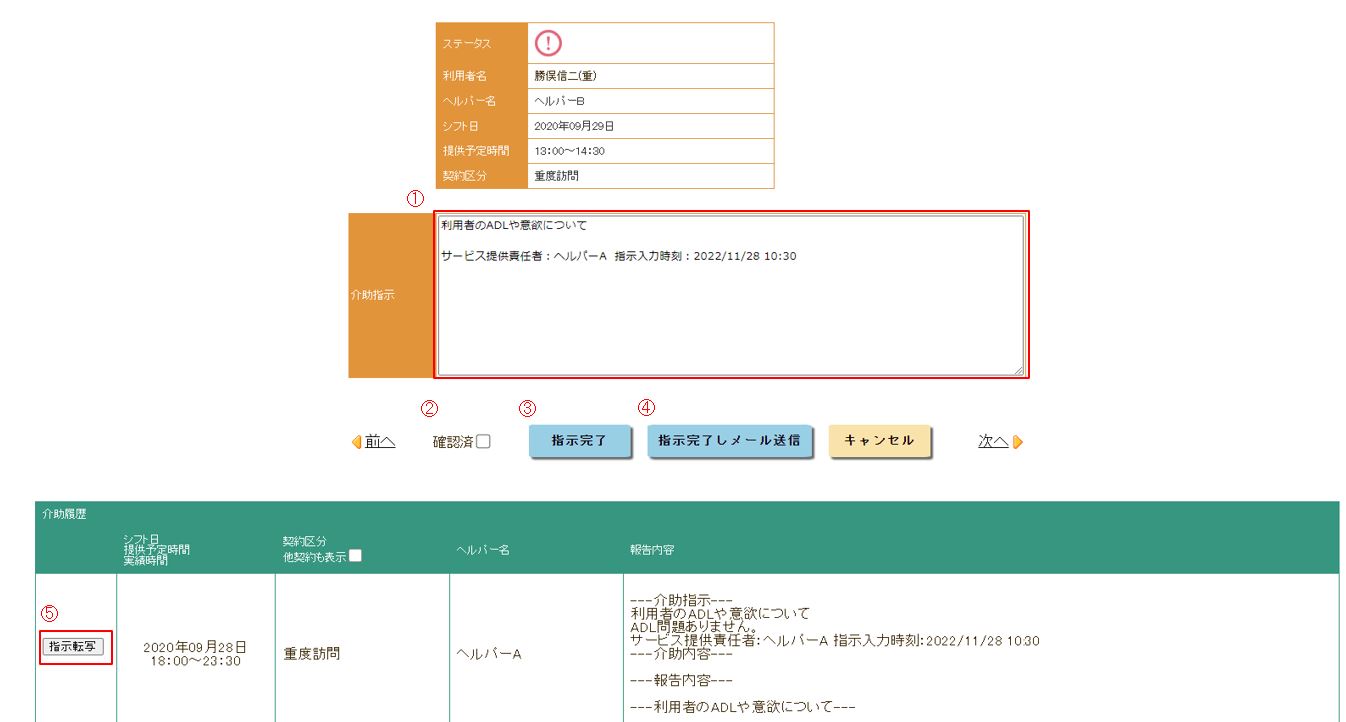
Task: Enable the 他契約も表示 checkbox
Action: pos(355,556)
